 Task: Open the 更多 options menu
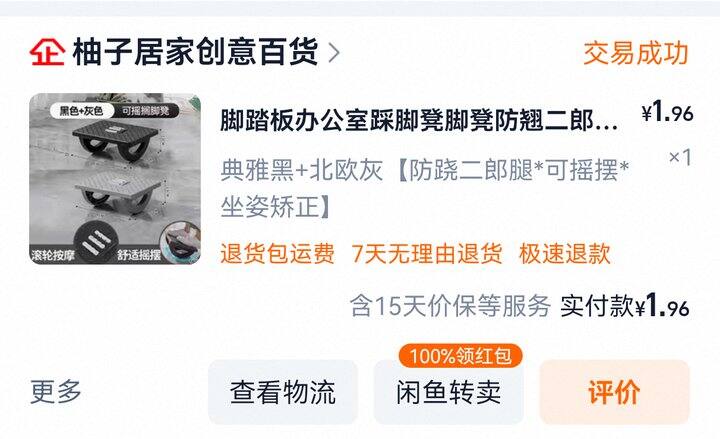(56, 392)
